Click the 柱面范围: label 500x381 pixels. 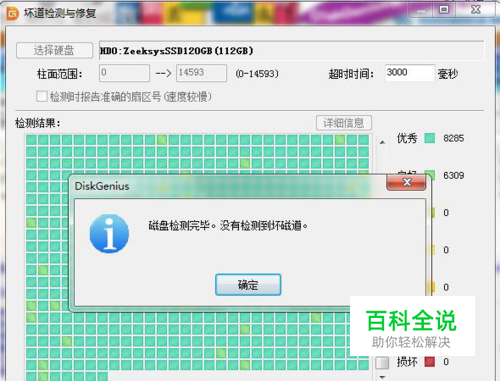(x=60, y=74)
